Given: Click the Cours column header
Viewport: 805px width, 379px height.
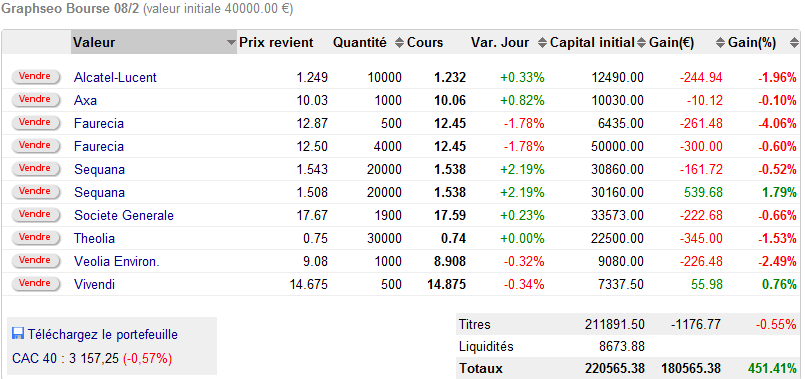Looking at the screenshot, I should pos(425,43).
